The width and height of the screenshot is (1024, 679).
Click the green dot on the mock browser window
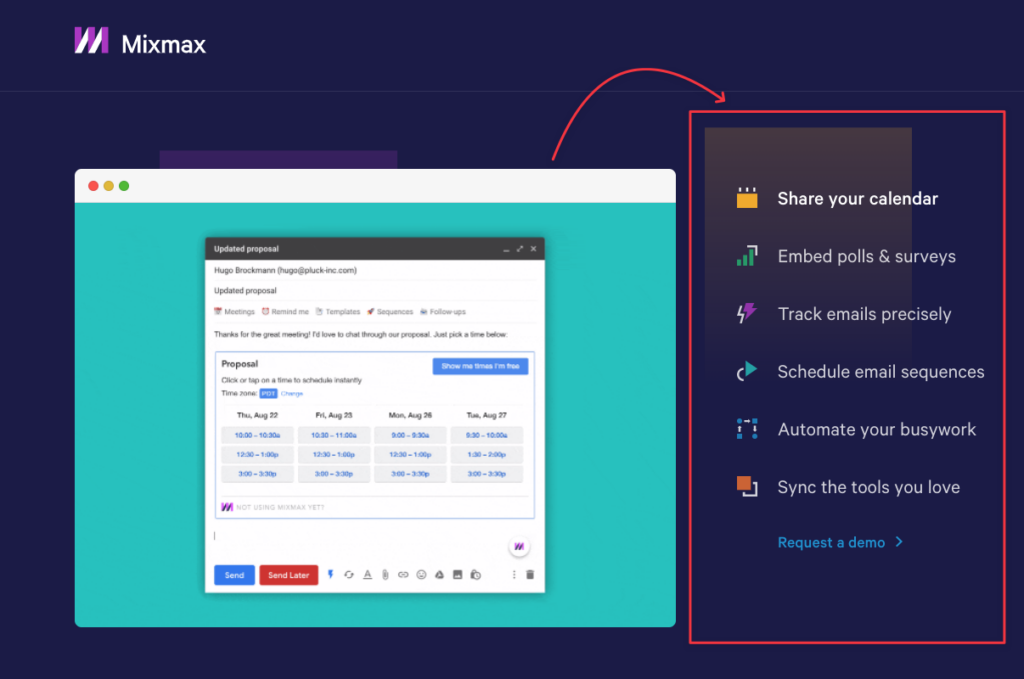pos(124,186)
